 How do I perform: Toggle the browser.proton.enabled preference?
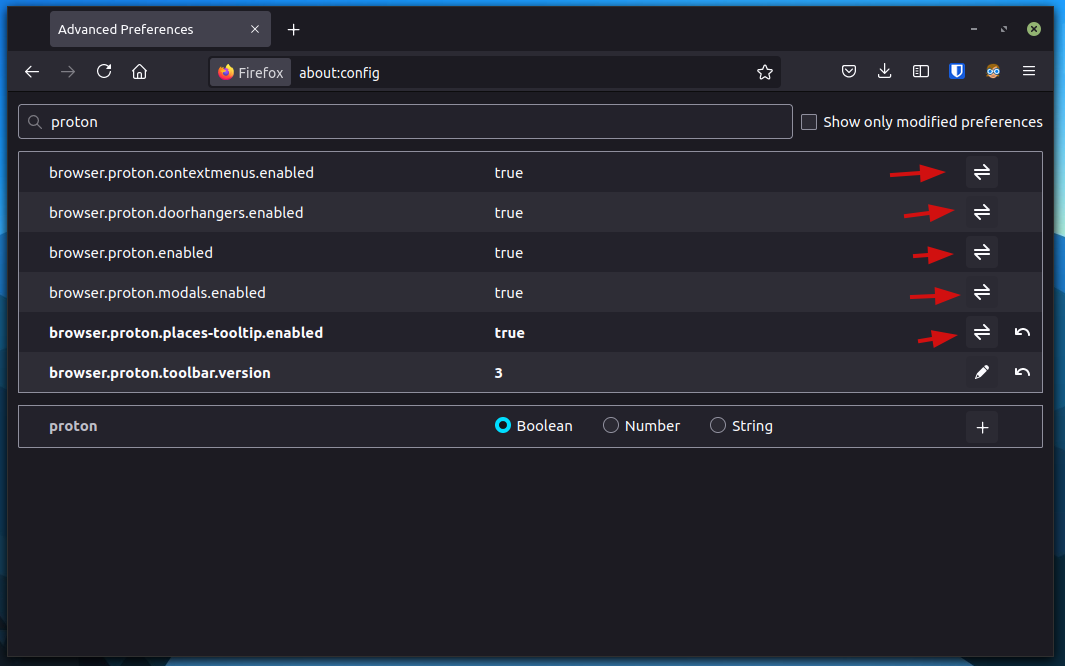(981, 252)
